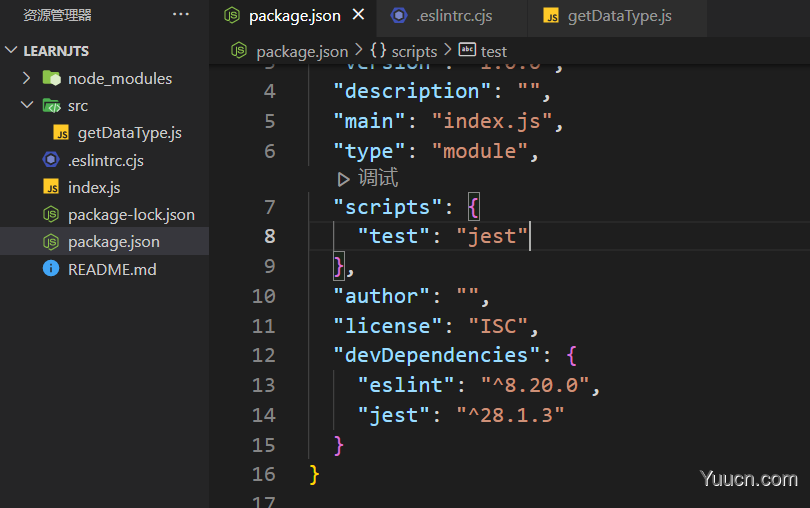This screenshot has height=508, width=810.
Task: Click JS icon beside index.js
Action: (51, 187)
